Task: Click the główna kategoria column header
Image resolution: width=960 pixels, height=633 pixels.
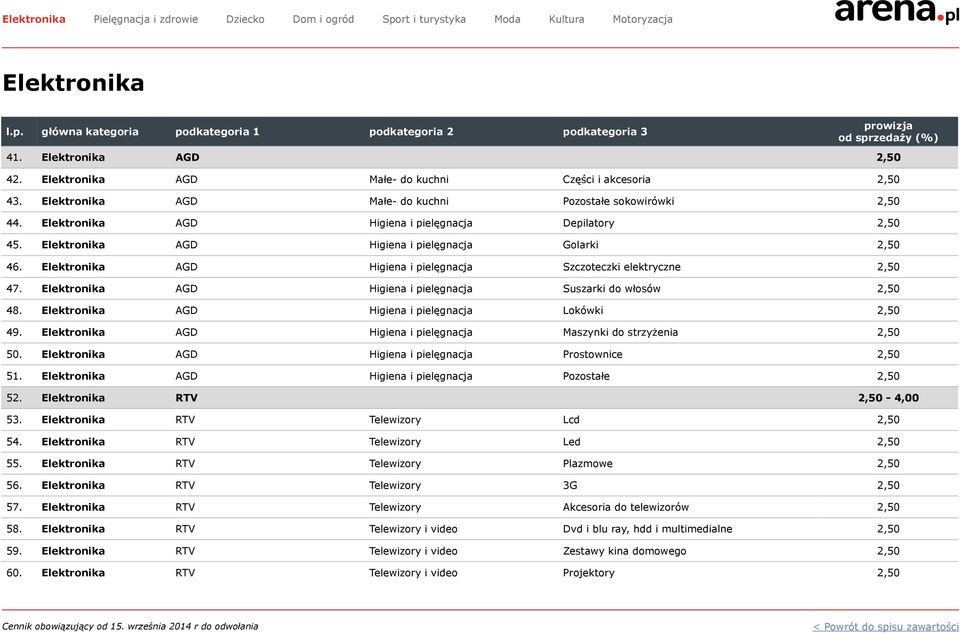Action: [x=90, y=132]
